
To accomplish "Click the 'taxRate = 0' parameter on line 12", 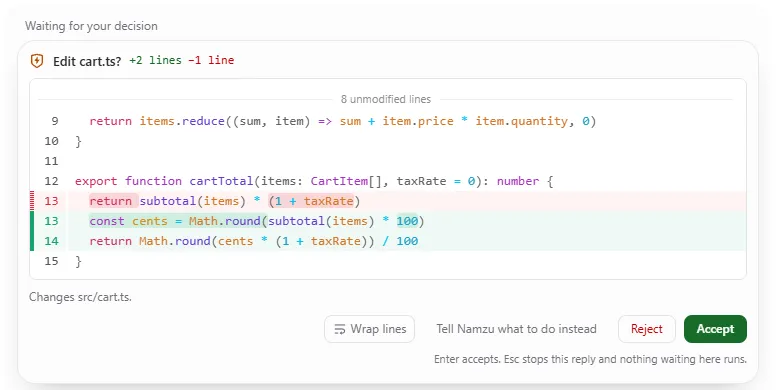I will pyautogui.click(x=436, y=181).
